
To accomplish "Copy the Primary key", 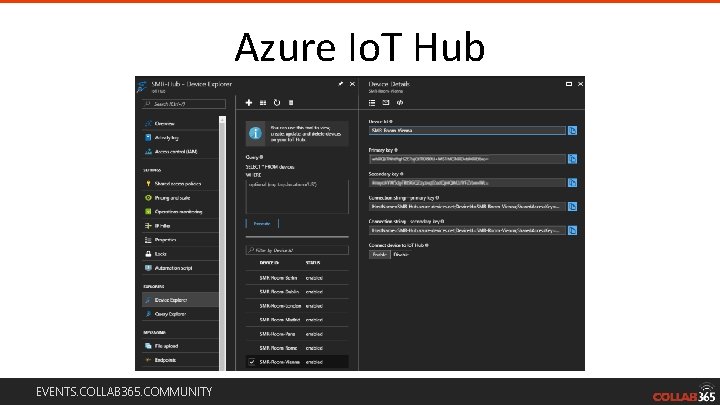I will [x=572, y=159].
